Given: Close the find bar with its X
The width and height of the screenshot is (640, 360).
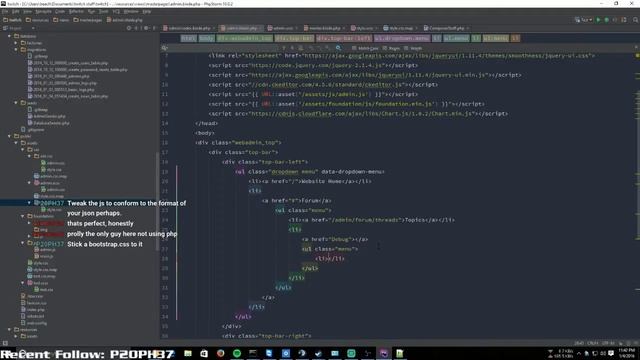Looking at the screenshot, I should coord(637,48).
